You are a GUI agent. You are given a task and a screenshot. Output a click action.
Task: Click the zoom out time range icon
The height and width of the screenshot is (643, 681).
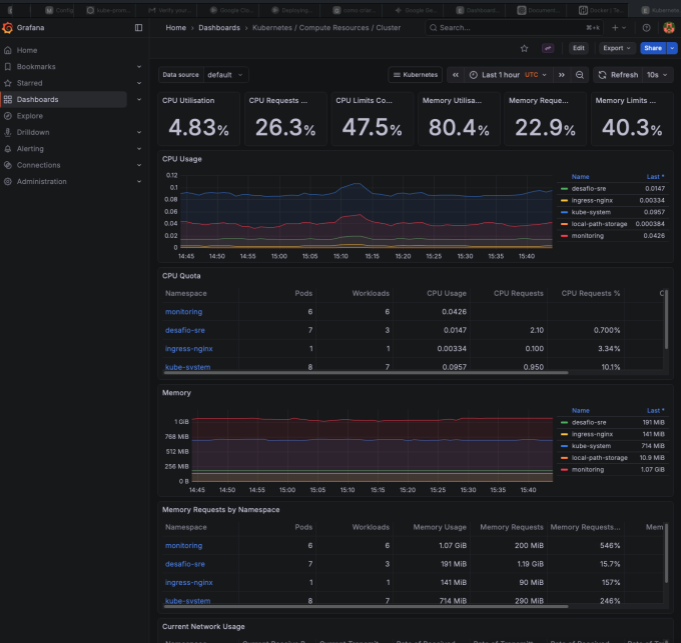tap(580, 75)
